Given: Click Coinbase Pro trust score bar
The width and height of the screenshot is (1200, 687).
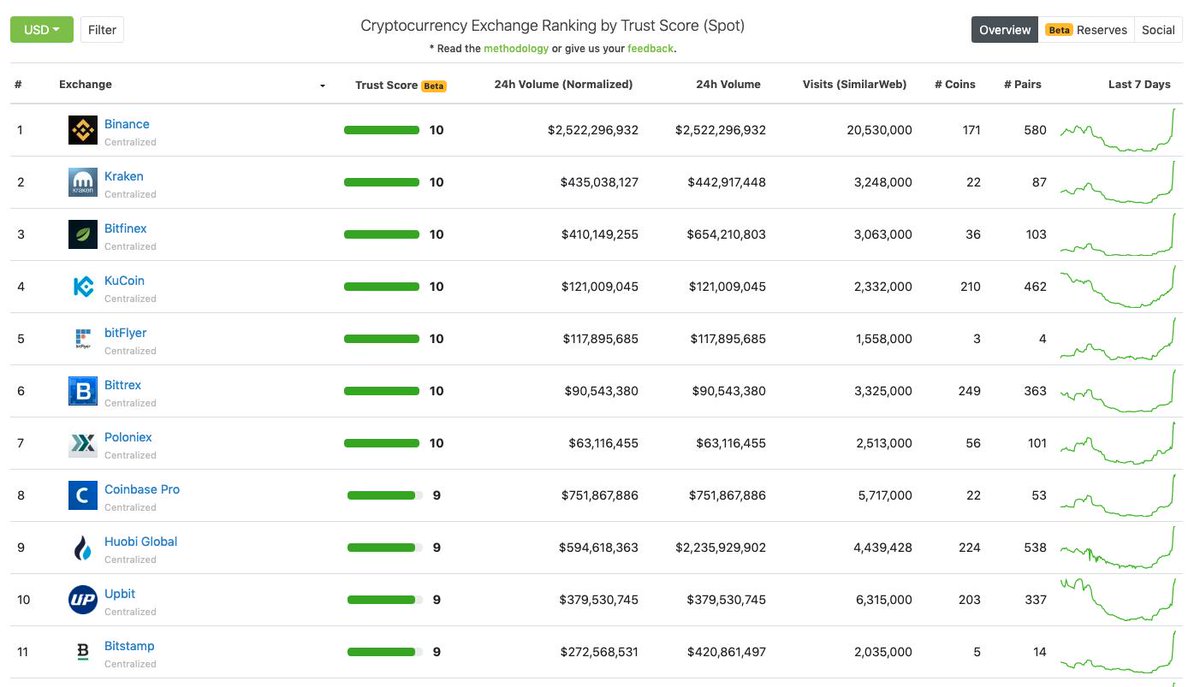Looking at the screenshot, I should tap(384, 495).
